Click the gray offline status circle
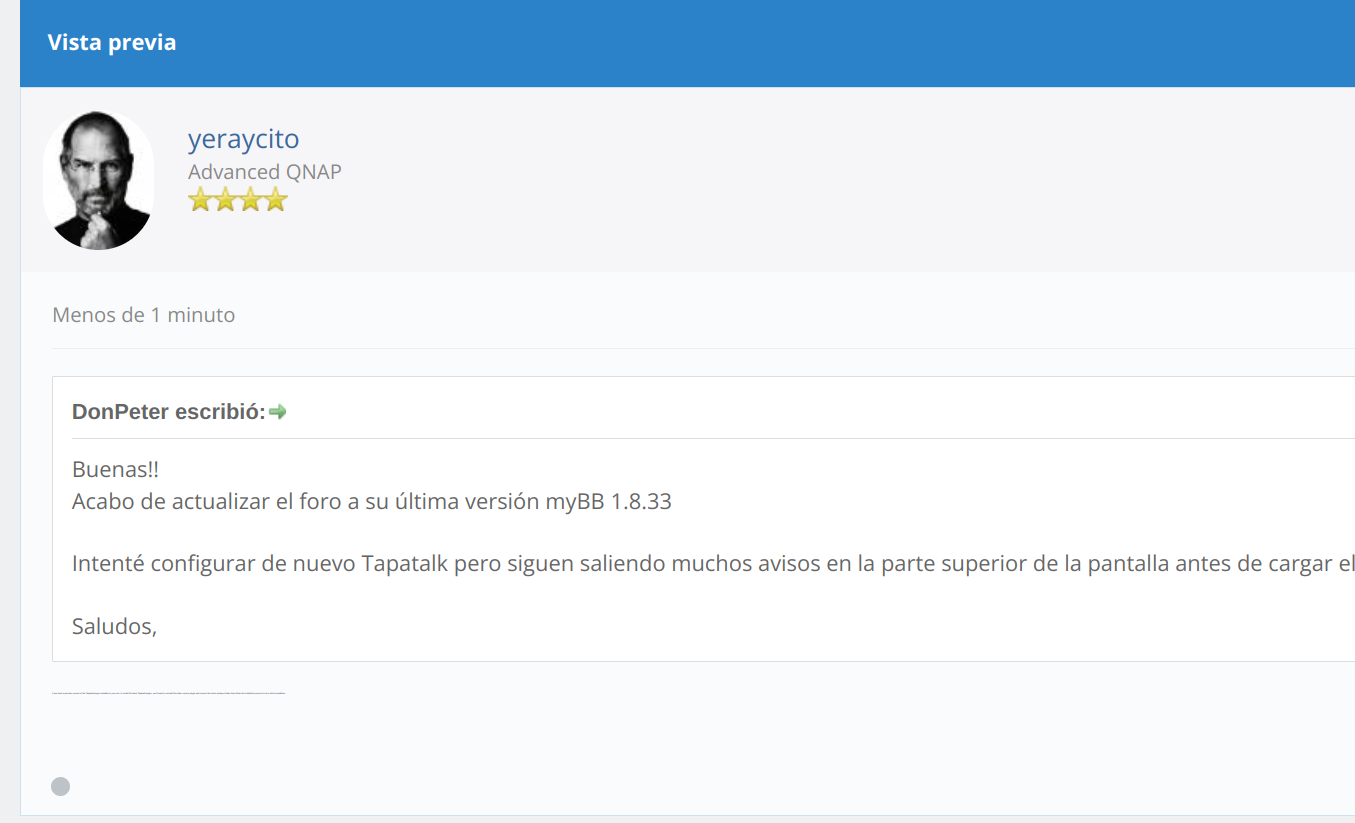 61,787
